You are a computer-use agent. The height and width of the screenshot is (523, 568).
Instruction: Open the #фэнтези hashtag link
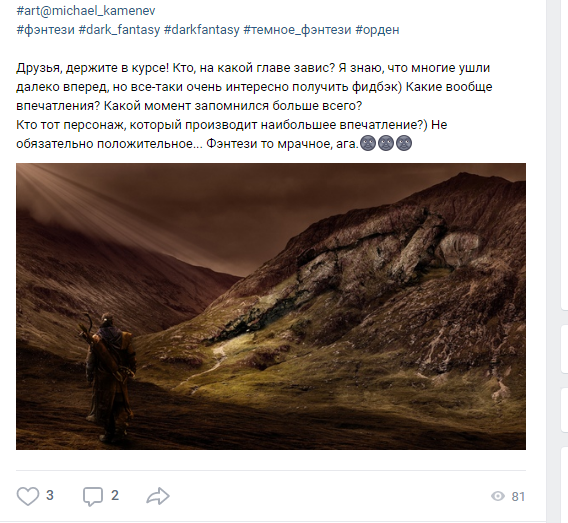coord(46,29)
